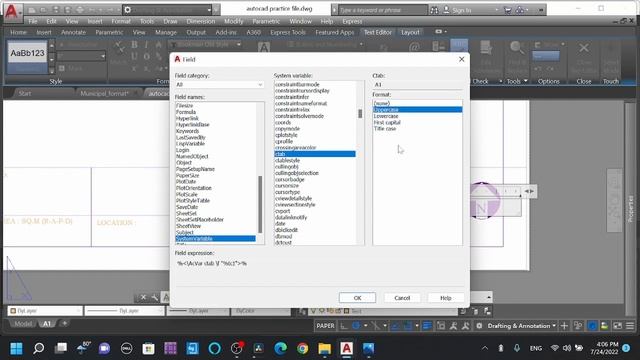Click the clean screen icon in status bar
This screenshot has height=360, width=640.
618,326
